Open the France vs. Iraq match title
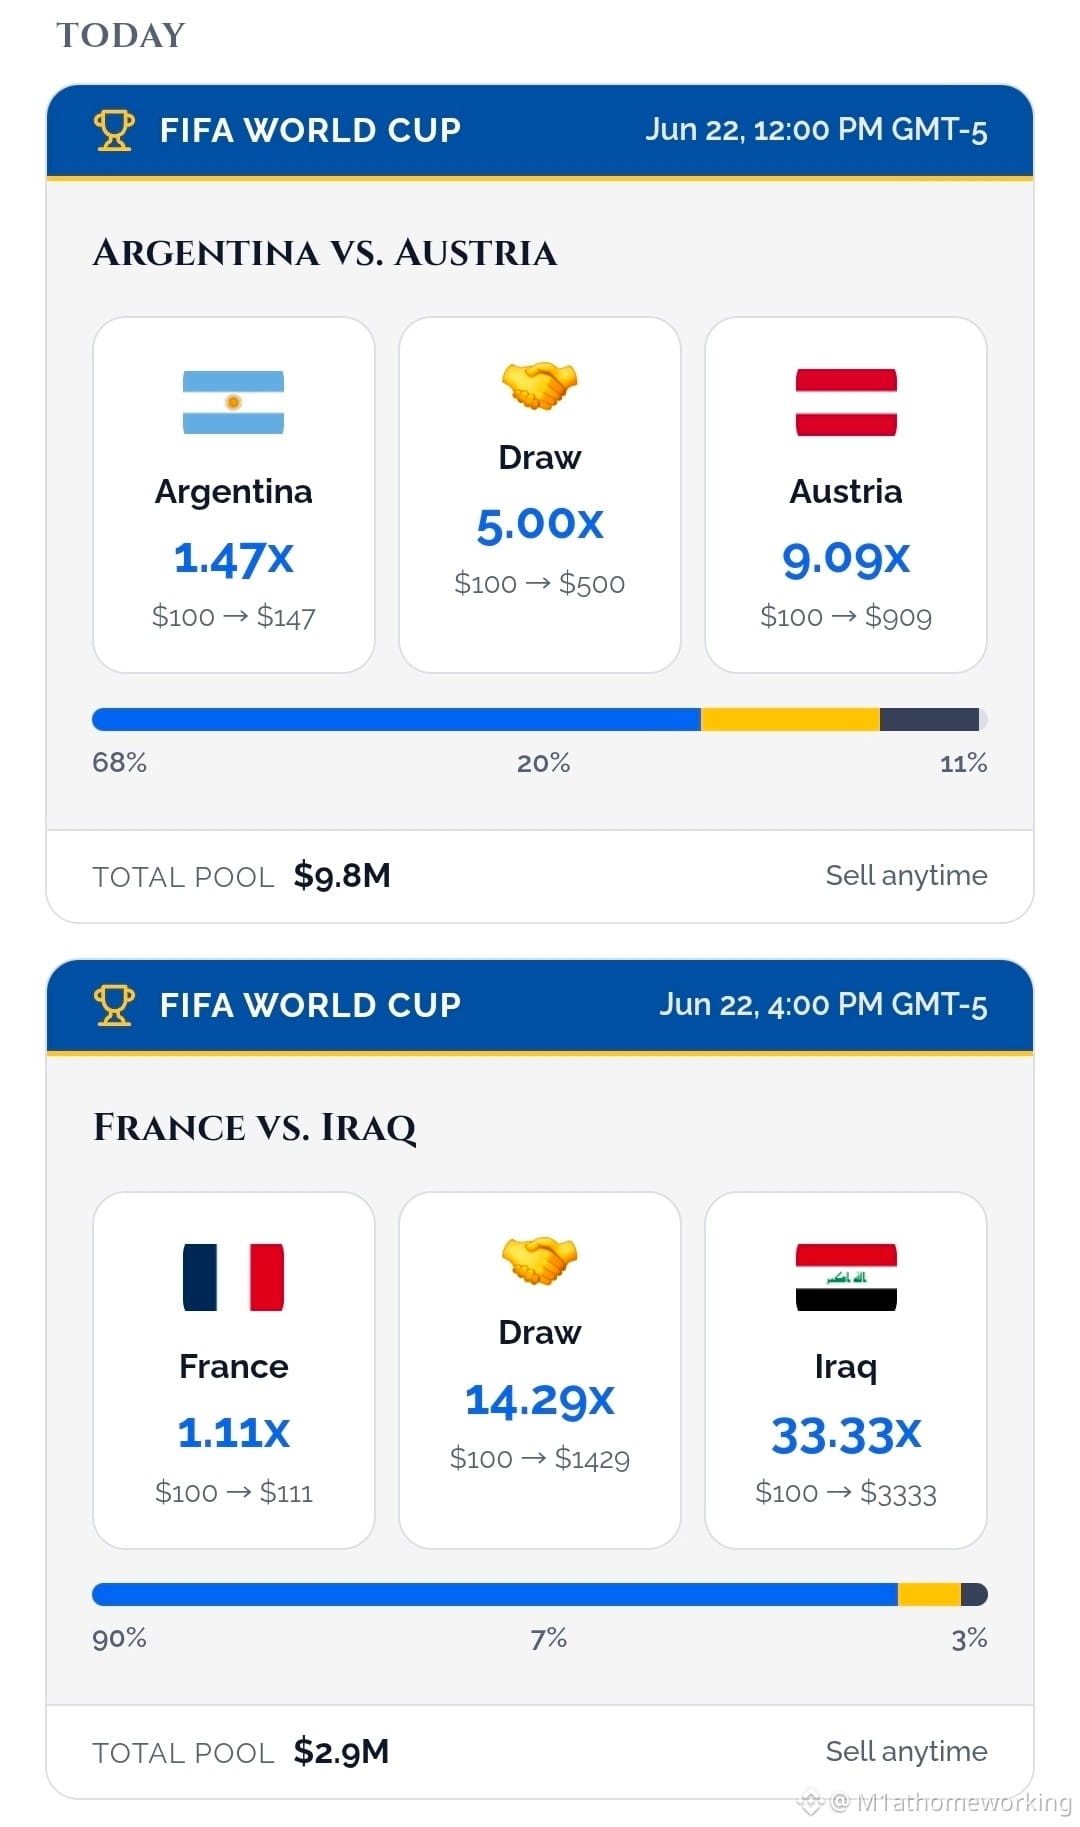This screenshot has height=1827, width=1080. point(255,1128)
